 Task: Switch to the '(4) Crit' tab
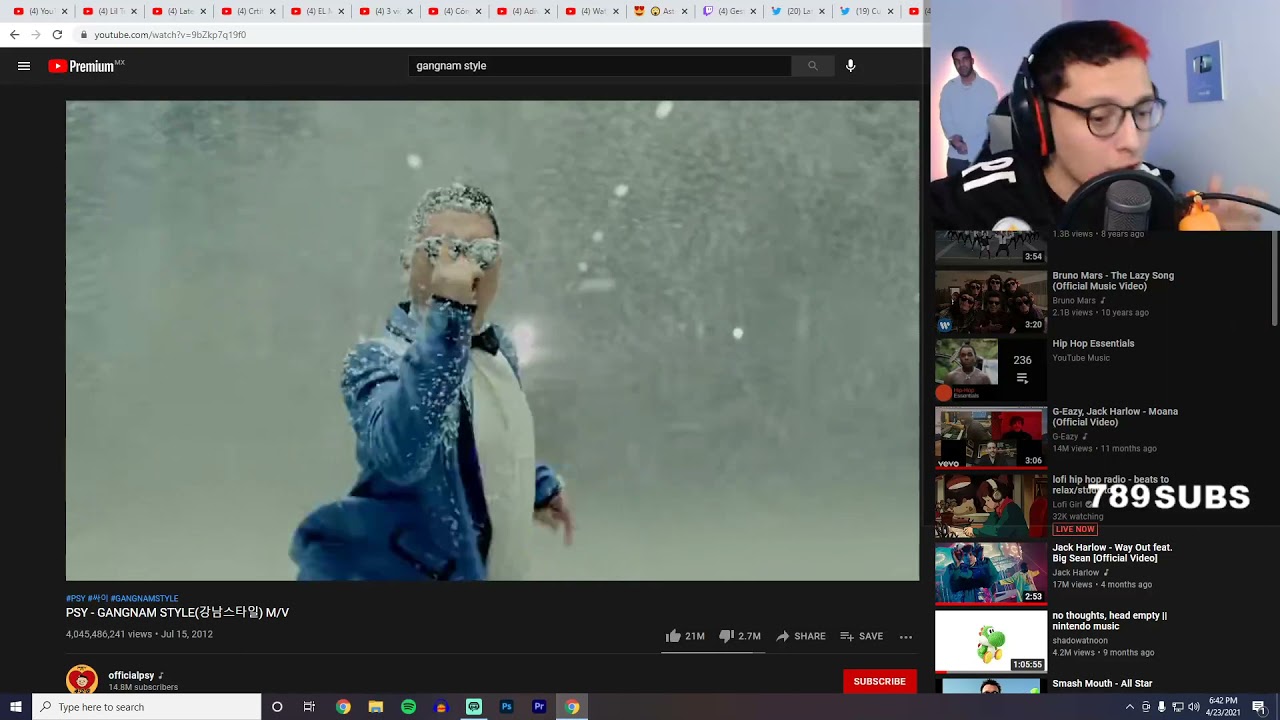pyautogui.click(x=247, y=12)
